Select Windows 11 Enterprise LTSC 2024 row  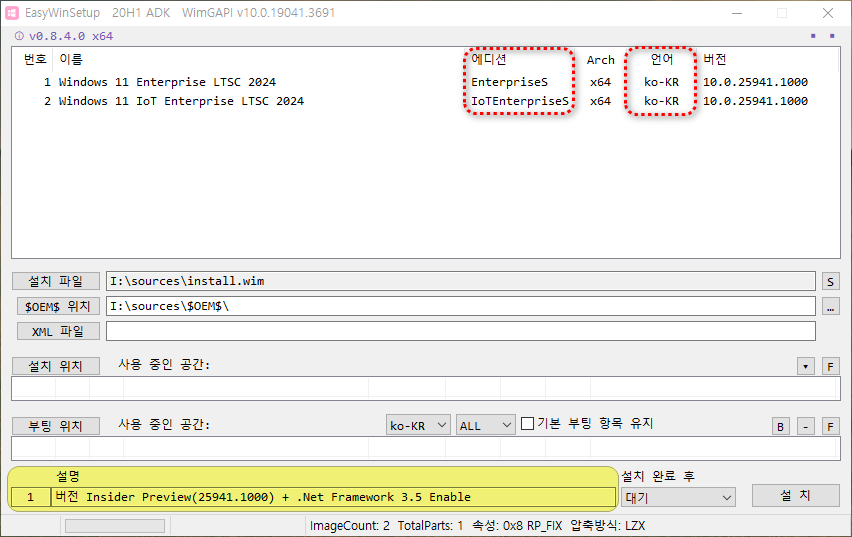point(425,82)
